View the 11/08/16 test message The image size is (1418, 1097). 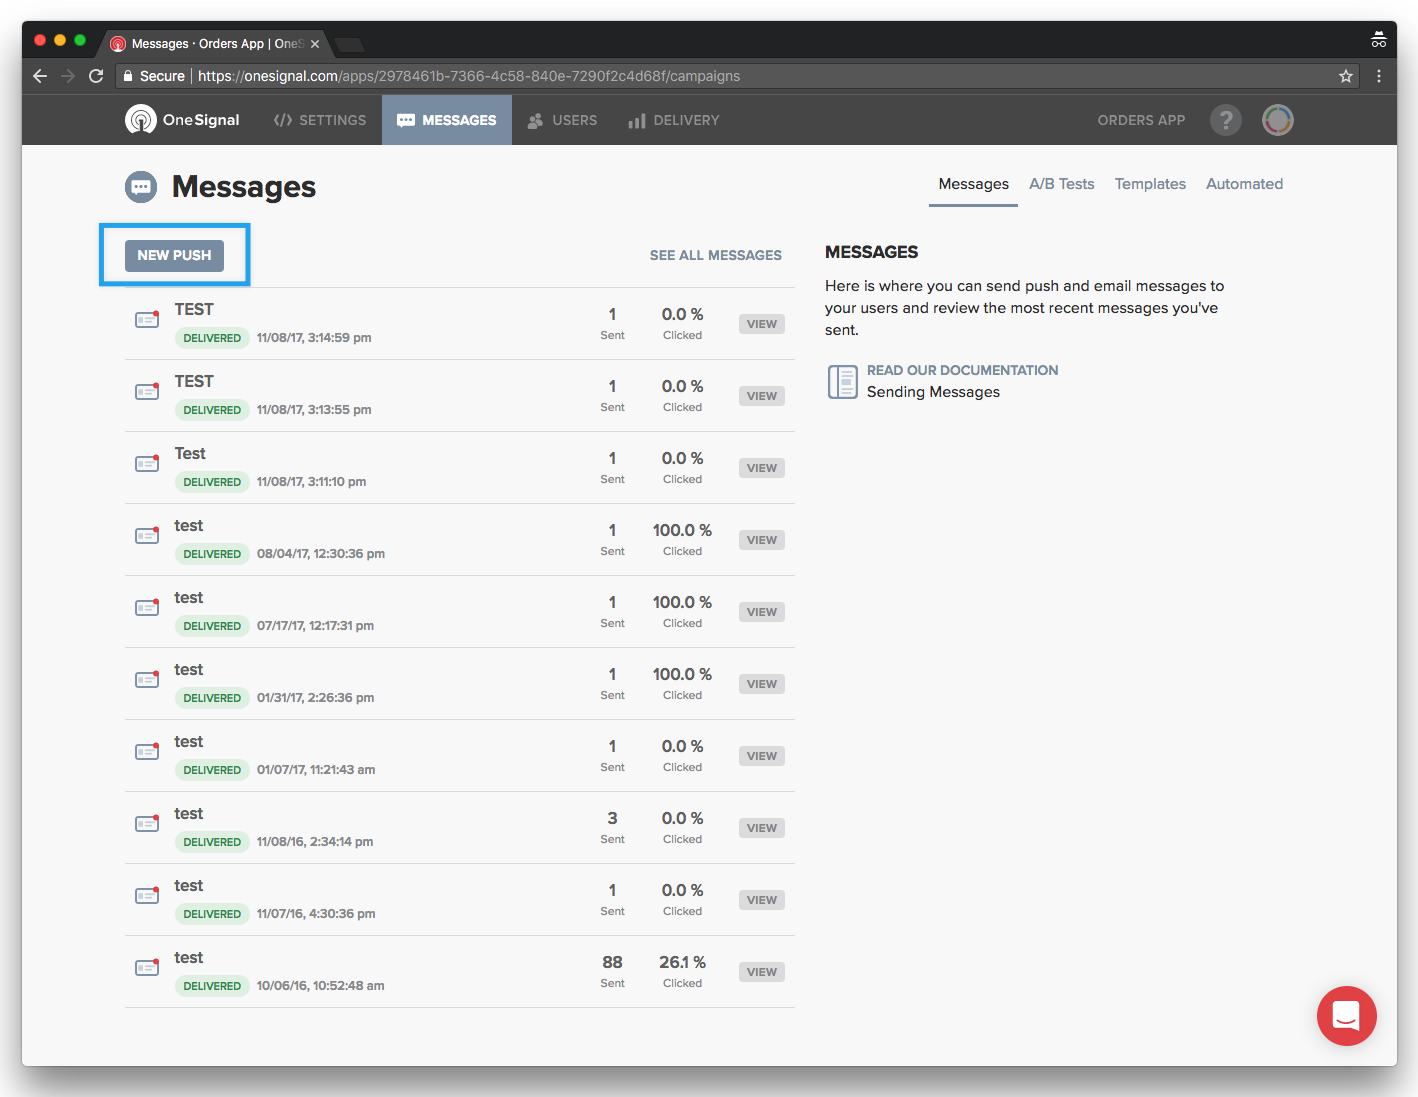[x=762, y=828]
